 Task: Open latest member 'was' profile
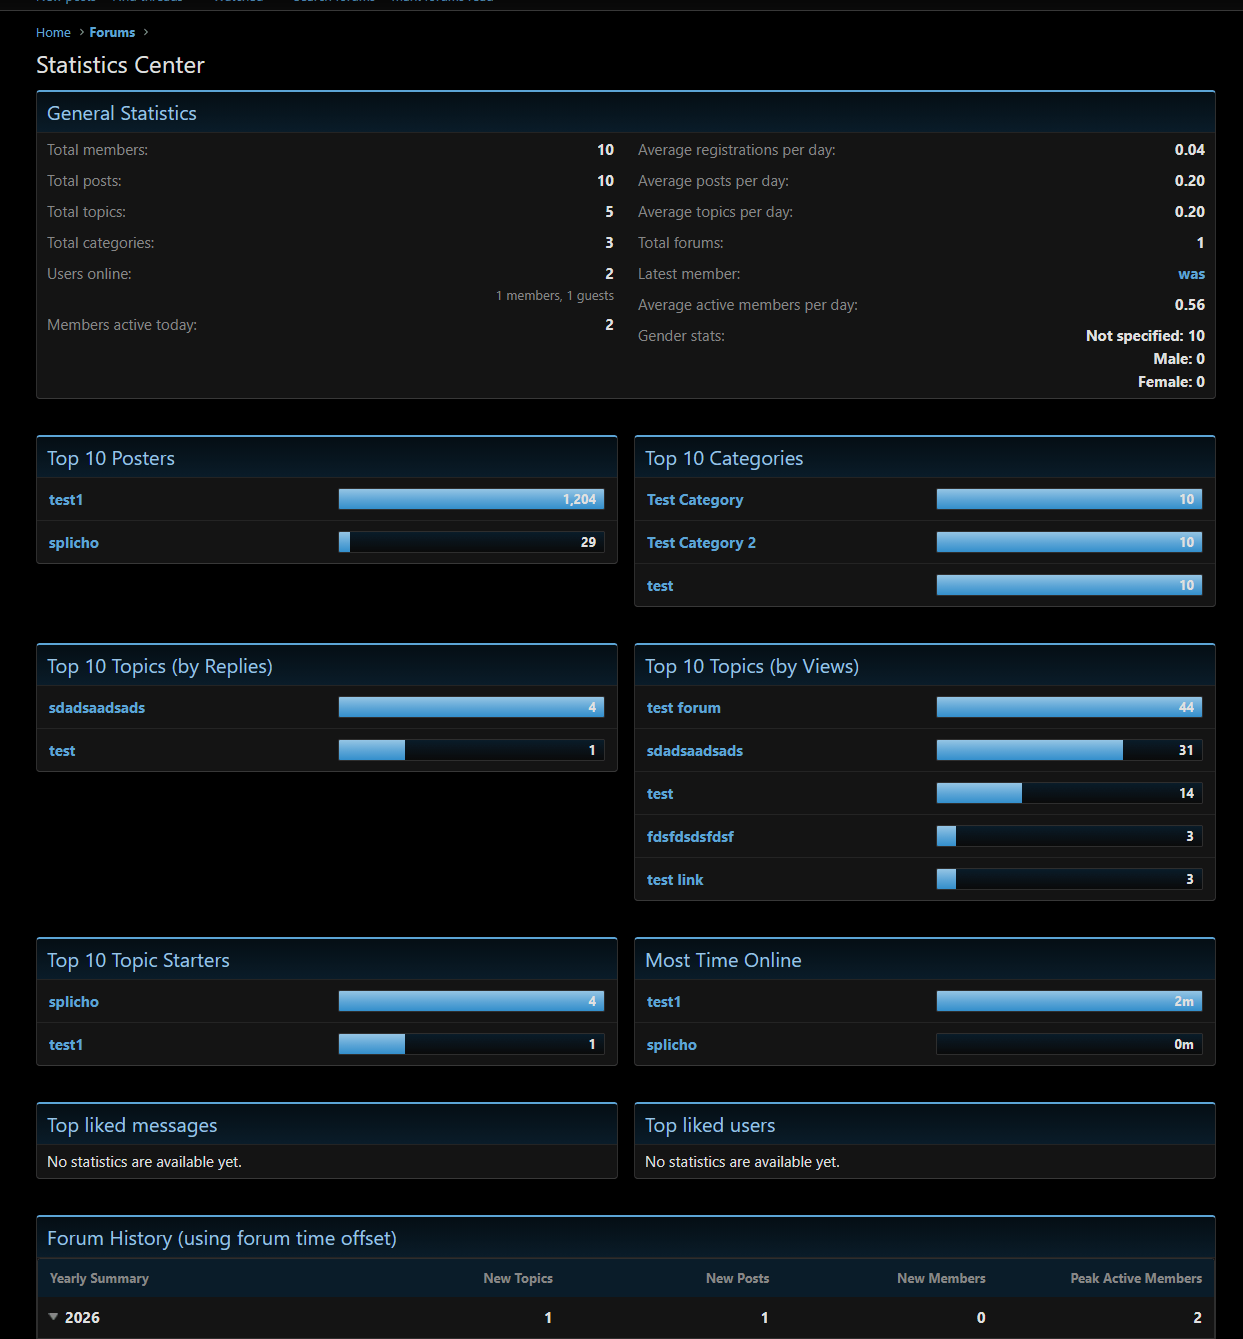[1190, 274]
